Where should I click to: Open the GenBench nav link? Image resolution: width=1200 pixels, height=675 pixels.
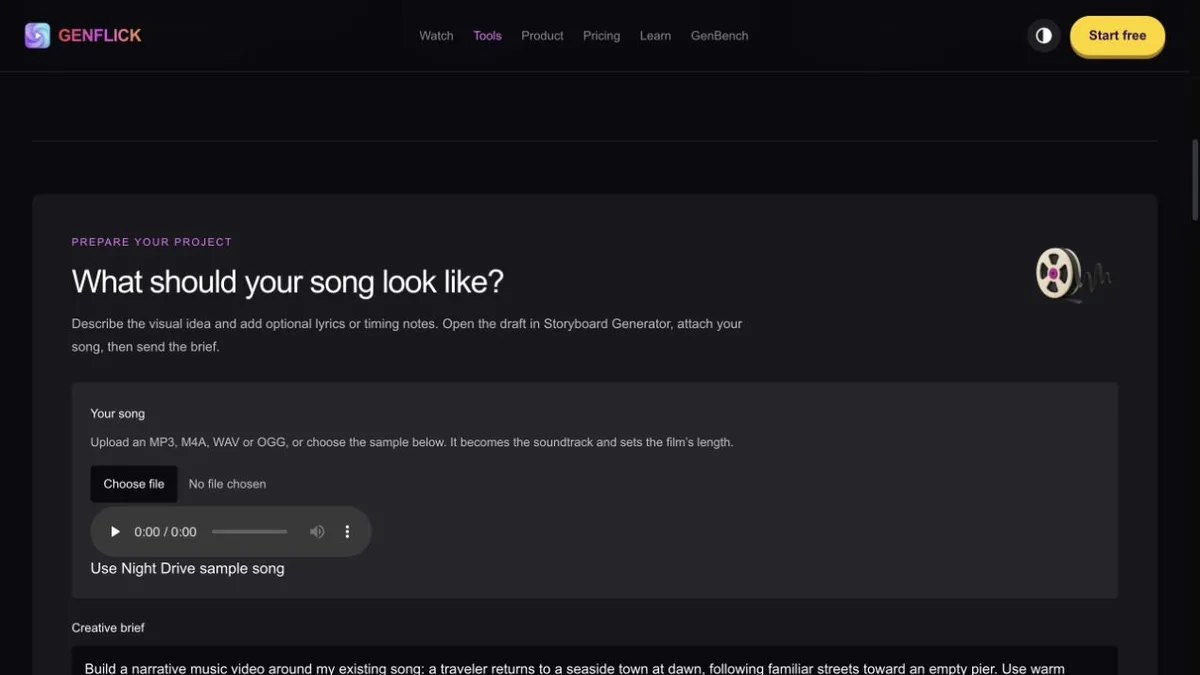click(719, 36)
